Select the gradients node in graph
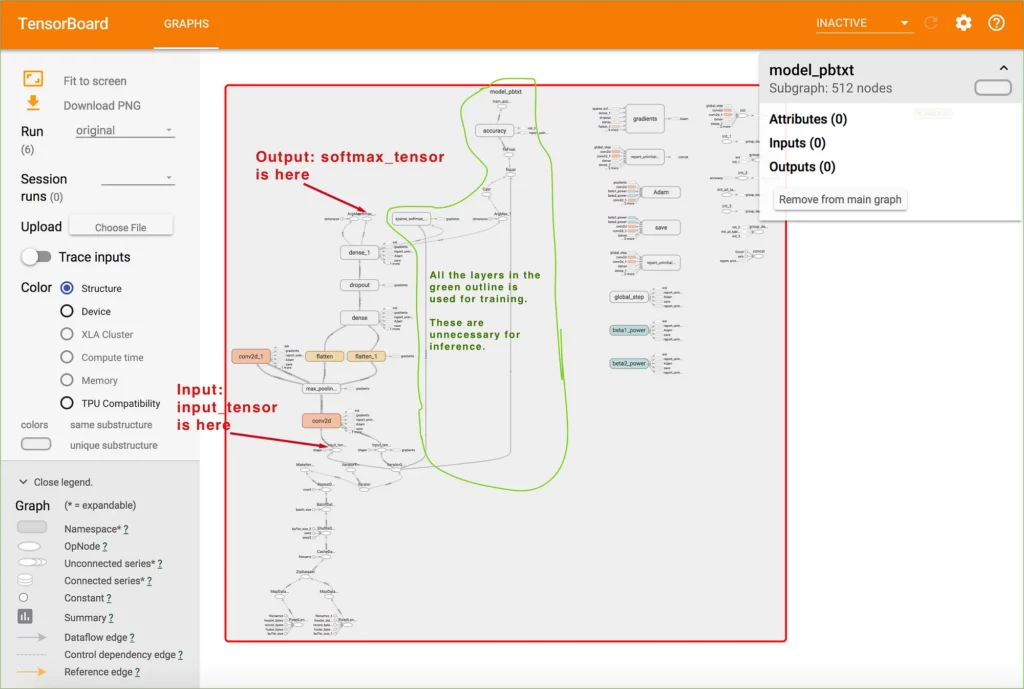 (645, 119)
